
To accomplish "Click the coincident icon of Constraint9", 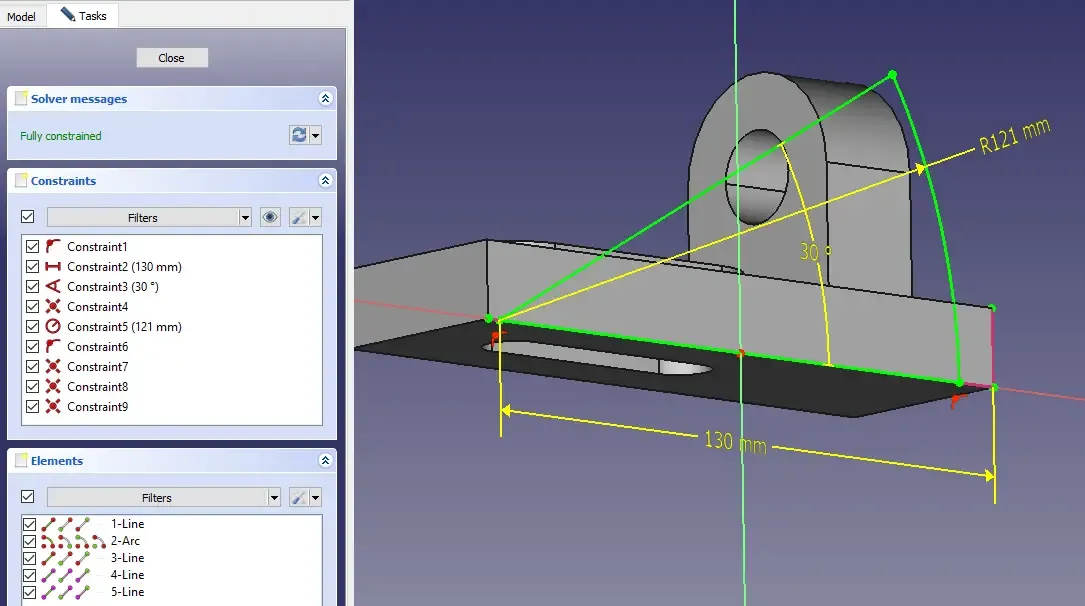I will tap(53, 407).
